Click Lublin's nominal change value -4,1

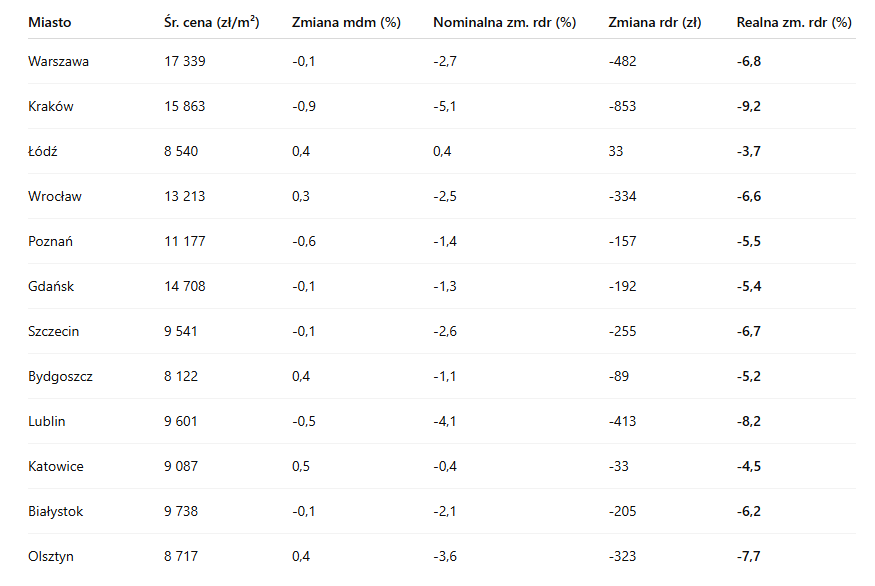445,422
